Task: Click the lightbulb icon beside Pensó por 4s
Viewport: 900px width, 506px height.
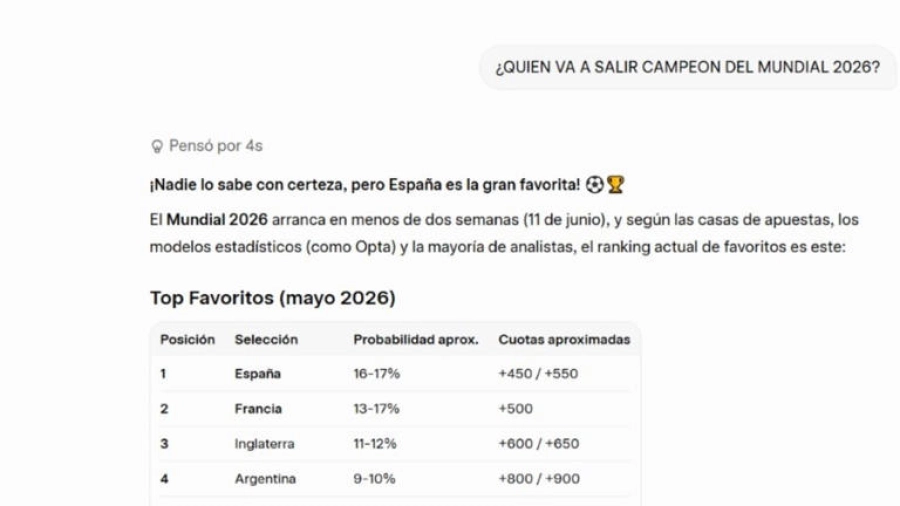Action: pyautogui.click(x=157, y=146)
